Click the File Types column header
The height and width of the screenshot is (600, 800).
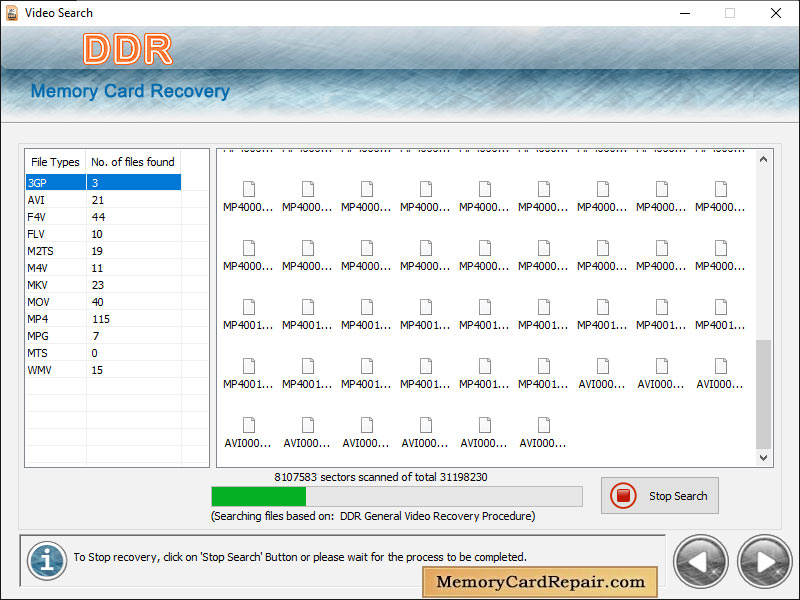pos(56,162)
